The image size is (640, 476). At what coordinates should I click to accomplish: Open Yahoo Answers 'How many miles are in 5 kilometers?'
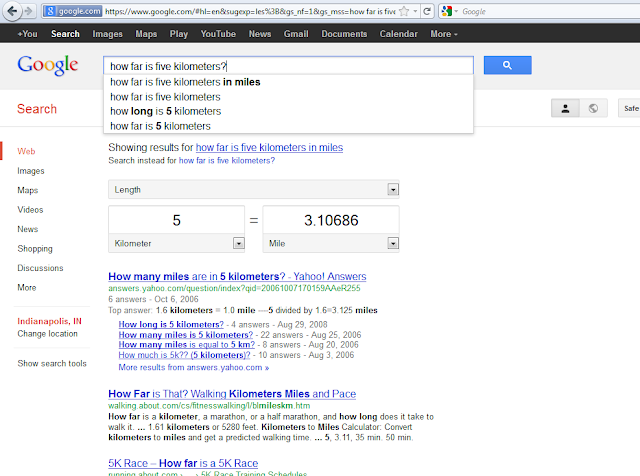[x=237, y=276]
